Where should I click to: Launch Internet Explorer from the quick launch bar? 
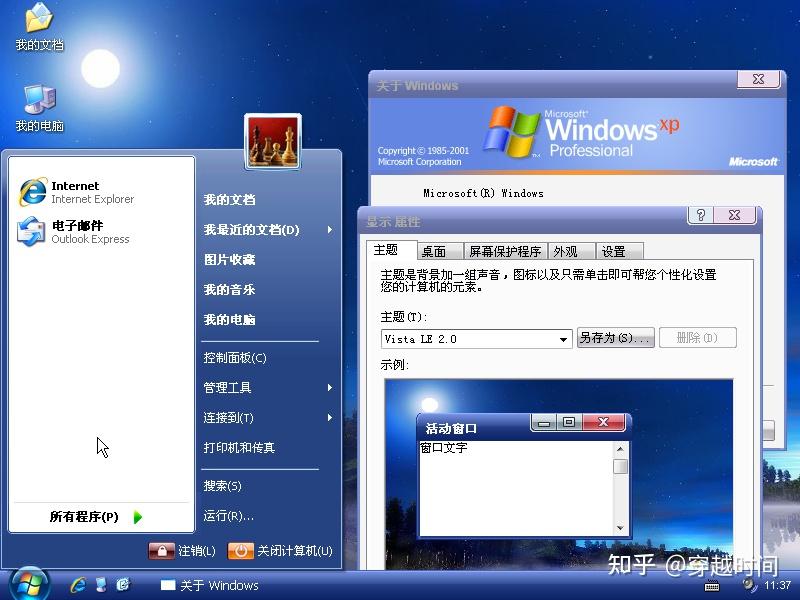[x=78, y=585]
